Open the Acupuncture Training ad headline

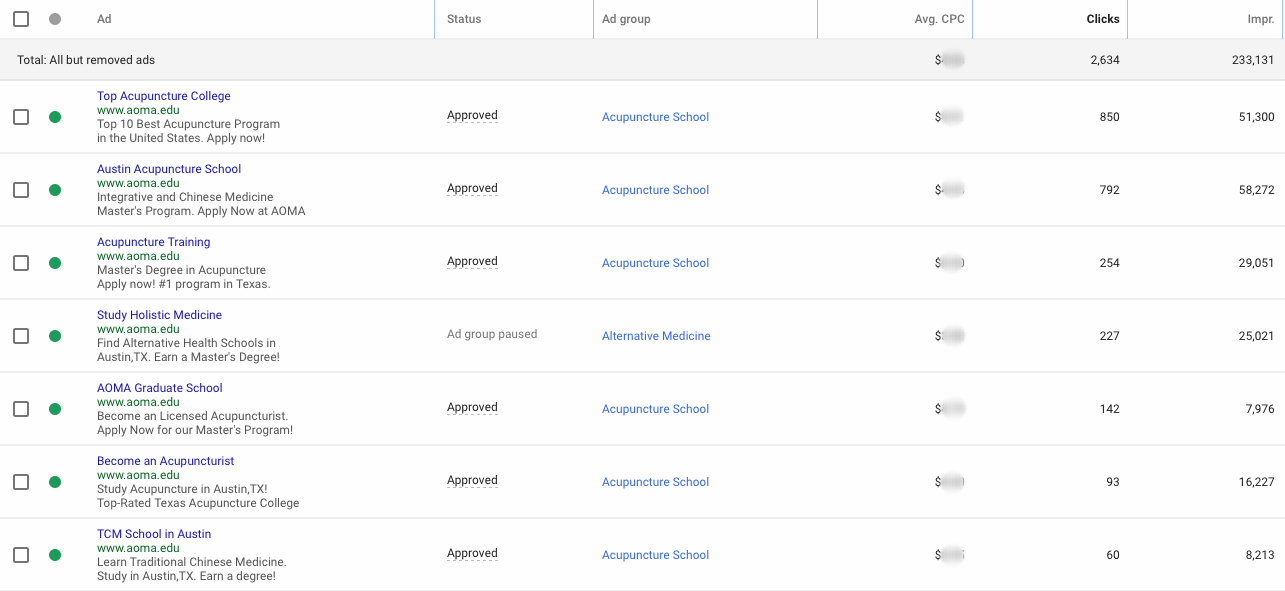click(154, 242)
